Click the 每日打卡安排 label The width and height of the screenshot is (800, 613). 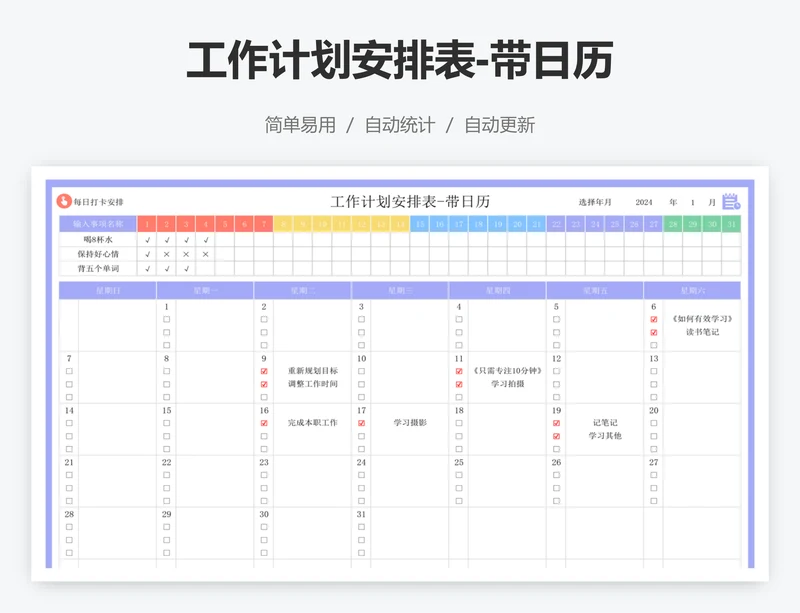coord(98,202)
